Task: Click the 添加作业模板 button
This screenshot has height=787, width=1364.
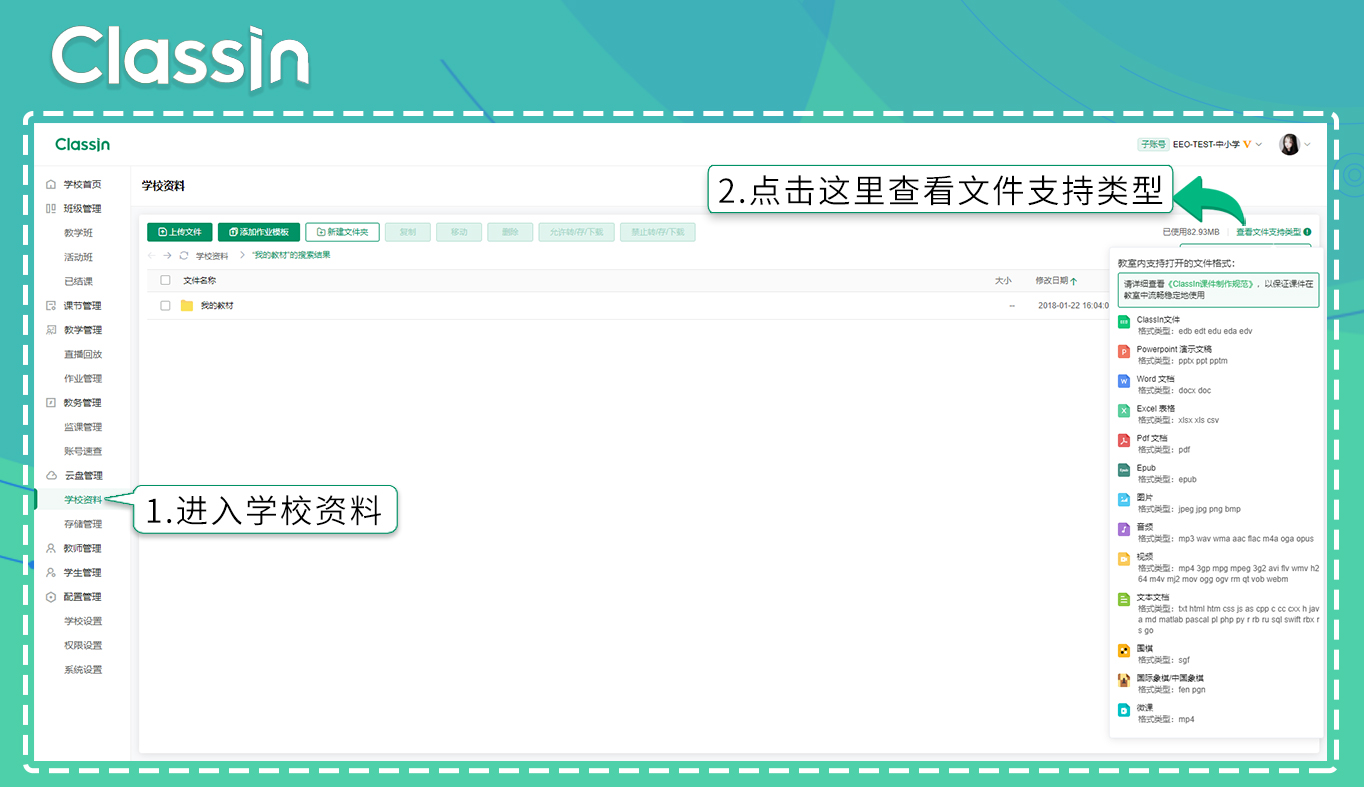Action: click(x=259, y=232)
